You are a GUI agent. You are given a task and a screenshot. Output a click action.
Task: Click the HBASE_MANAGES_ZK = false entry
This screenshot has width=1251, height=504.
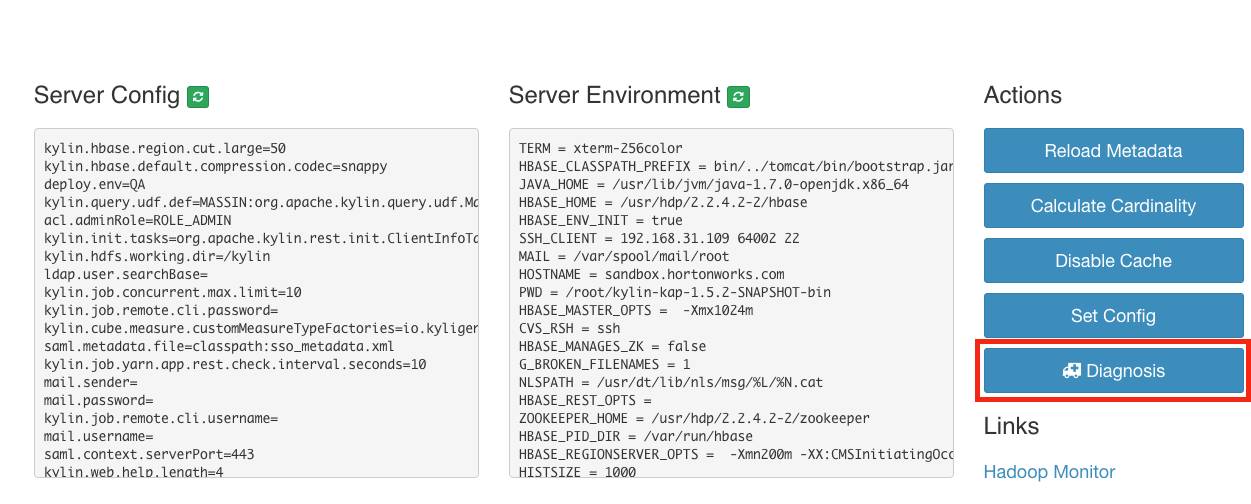[612, 346]
